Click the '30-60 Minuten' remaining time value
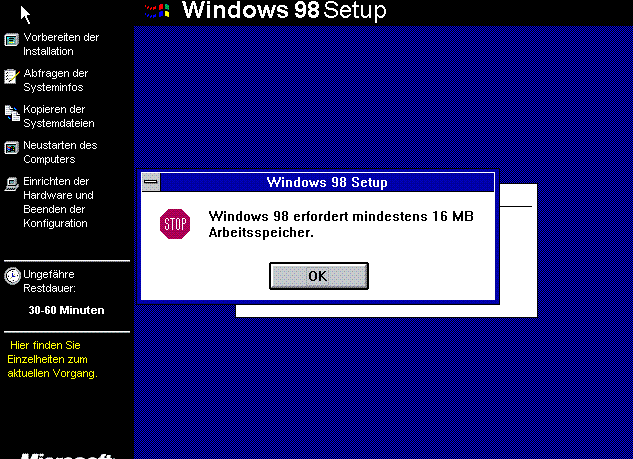This screenshot has width=633, height=459. [67, 310]
